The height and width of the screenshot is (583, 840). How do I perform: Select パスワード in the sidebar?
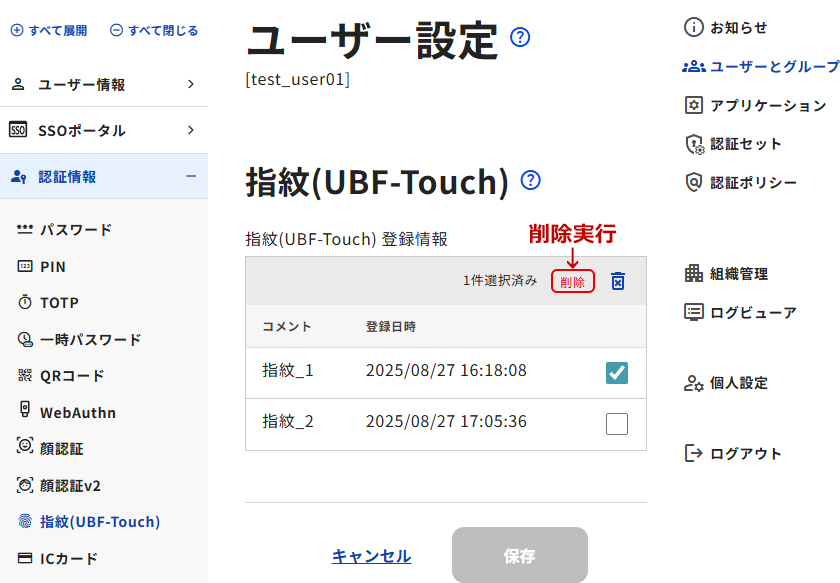[75, 230]
